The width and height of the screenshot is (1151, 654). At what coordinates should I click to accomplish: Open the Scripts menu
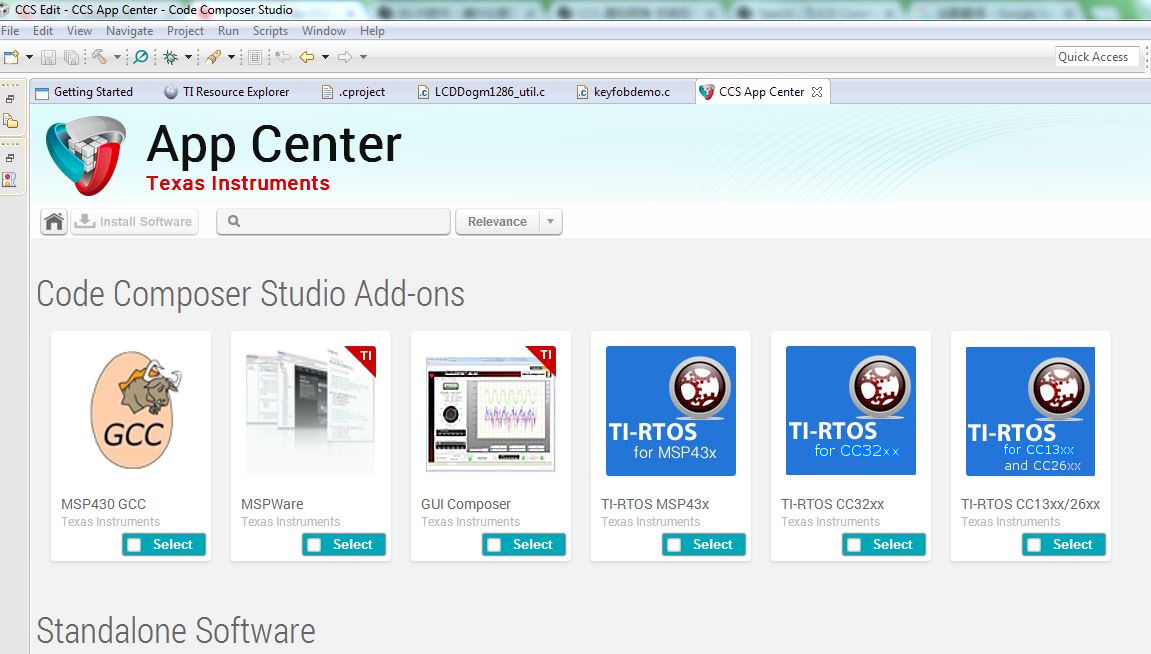(270, 31)
